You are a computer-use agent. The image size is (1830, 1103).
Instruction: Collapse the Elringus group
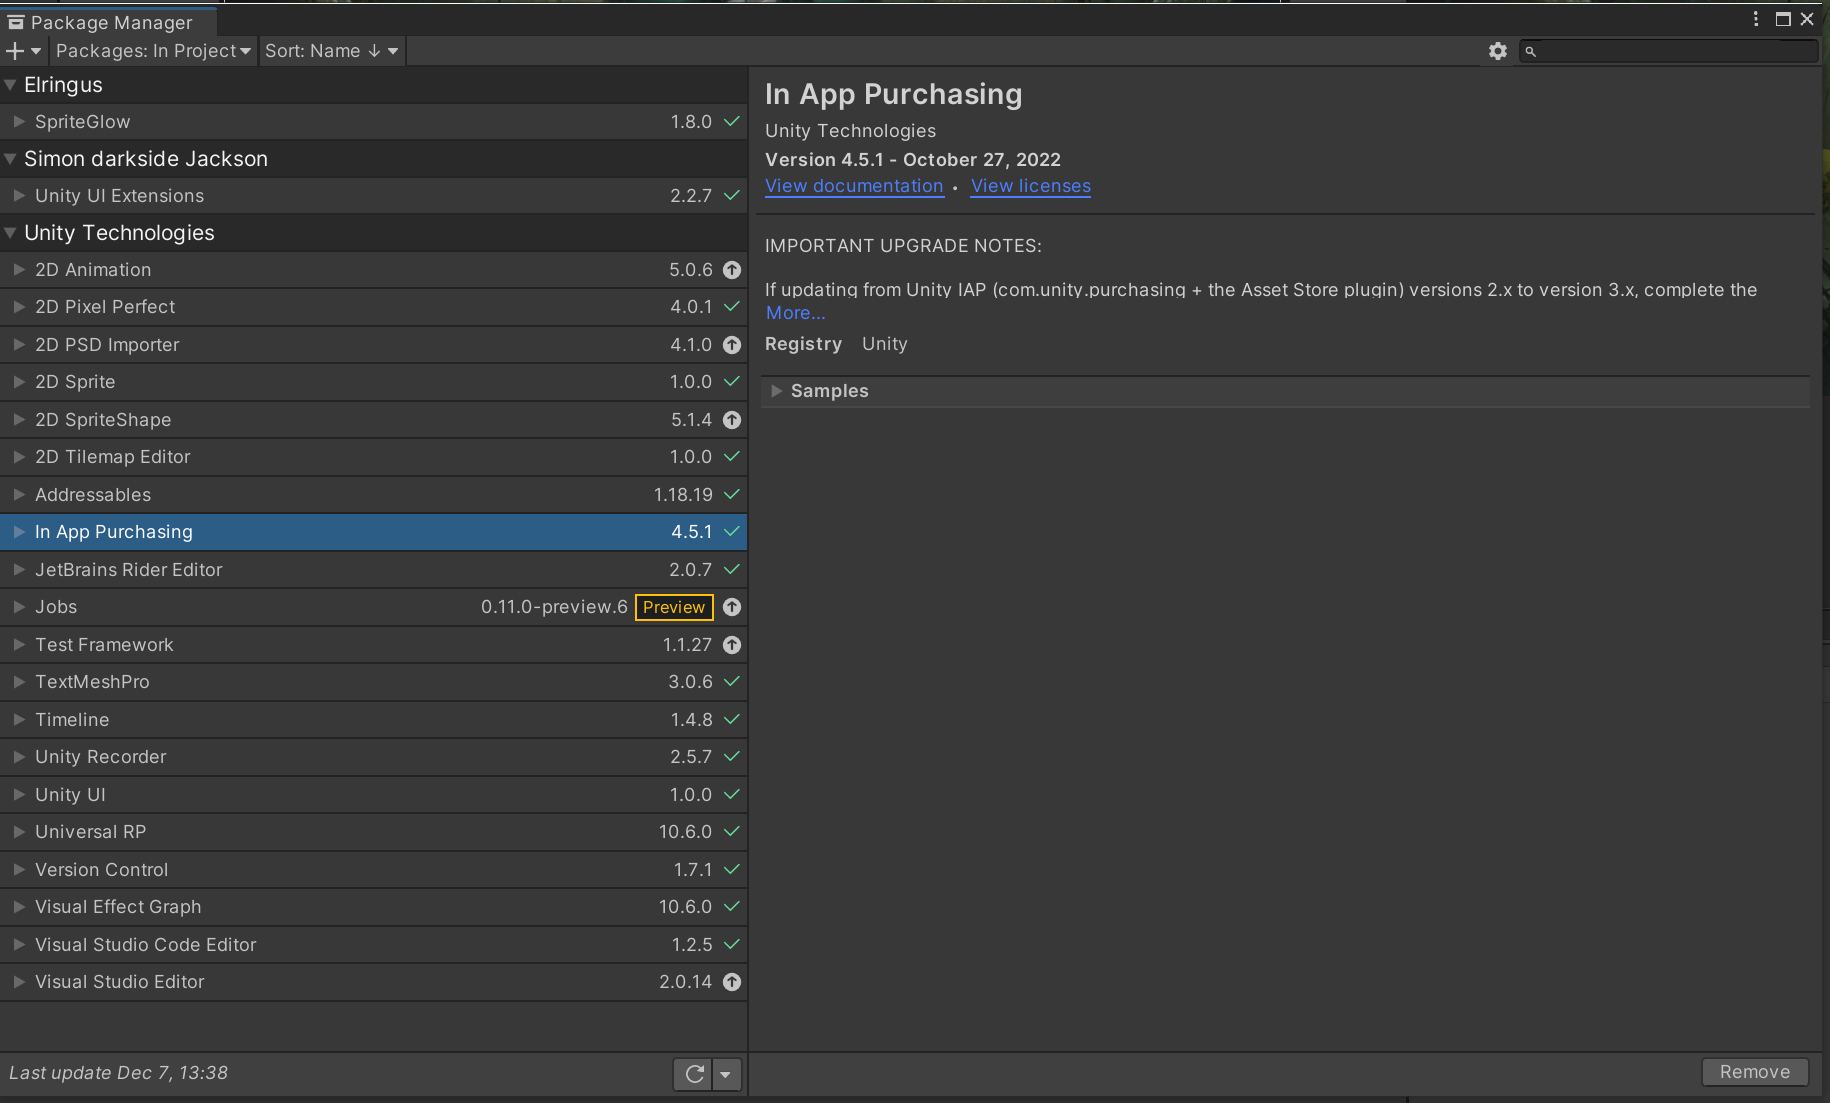point(10,85)
